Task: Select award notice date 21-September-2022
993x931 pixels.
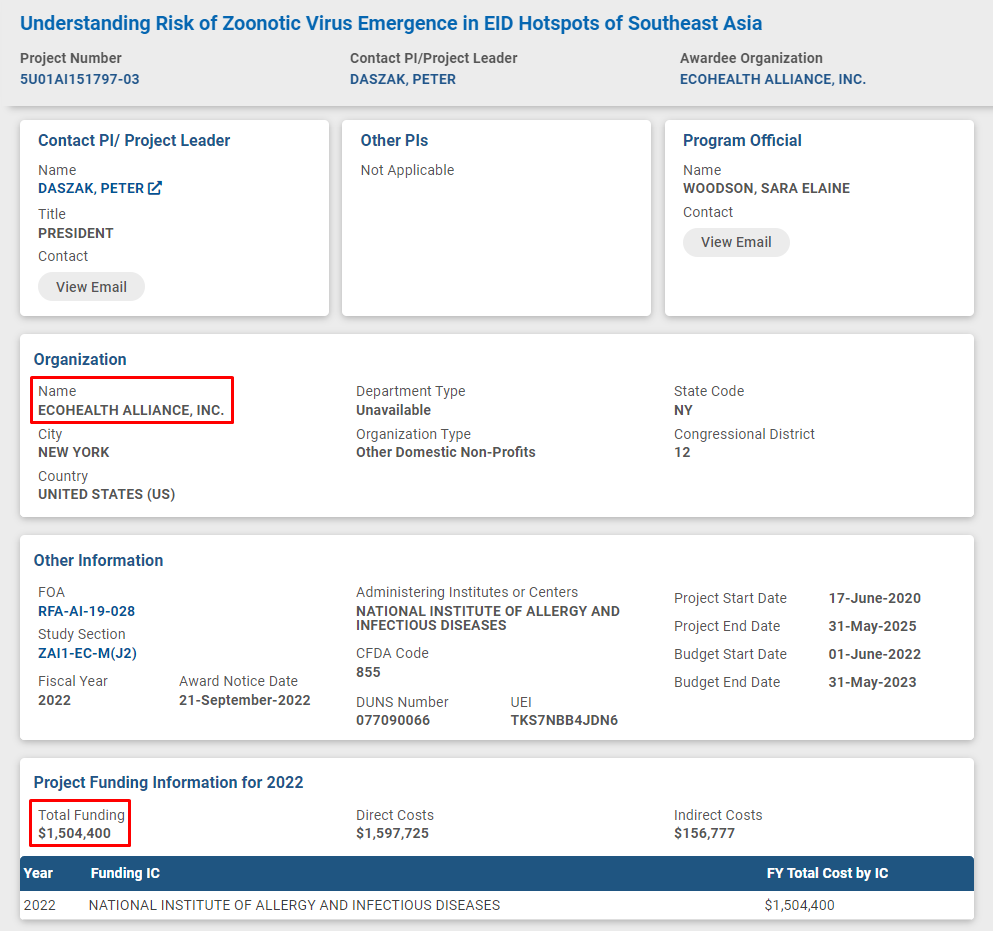Action: pyautogui.click(x=244, y=700)
